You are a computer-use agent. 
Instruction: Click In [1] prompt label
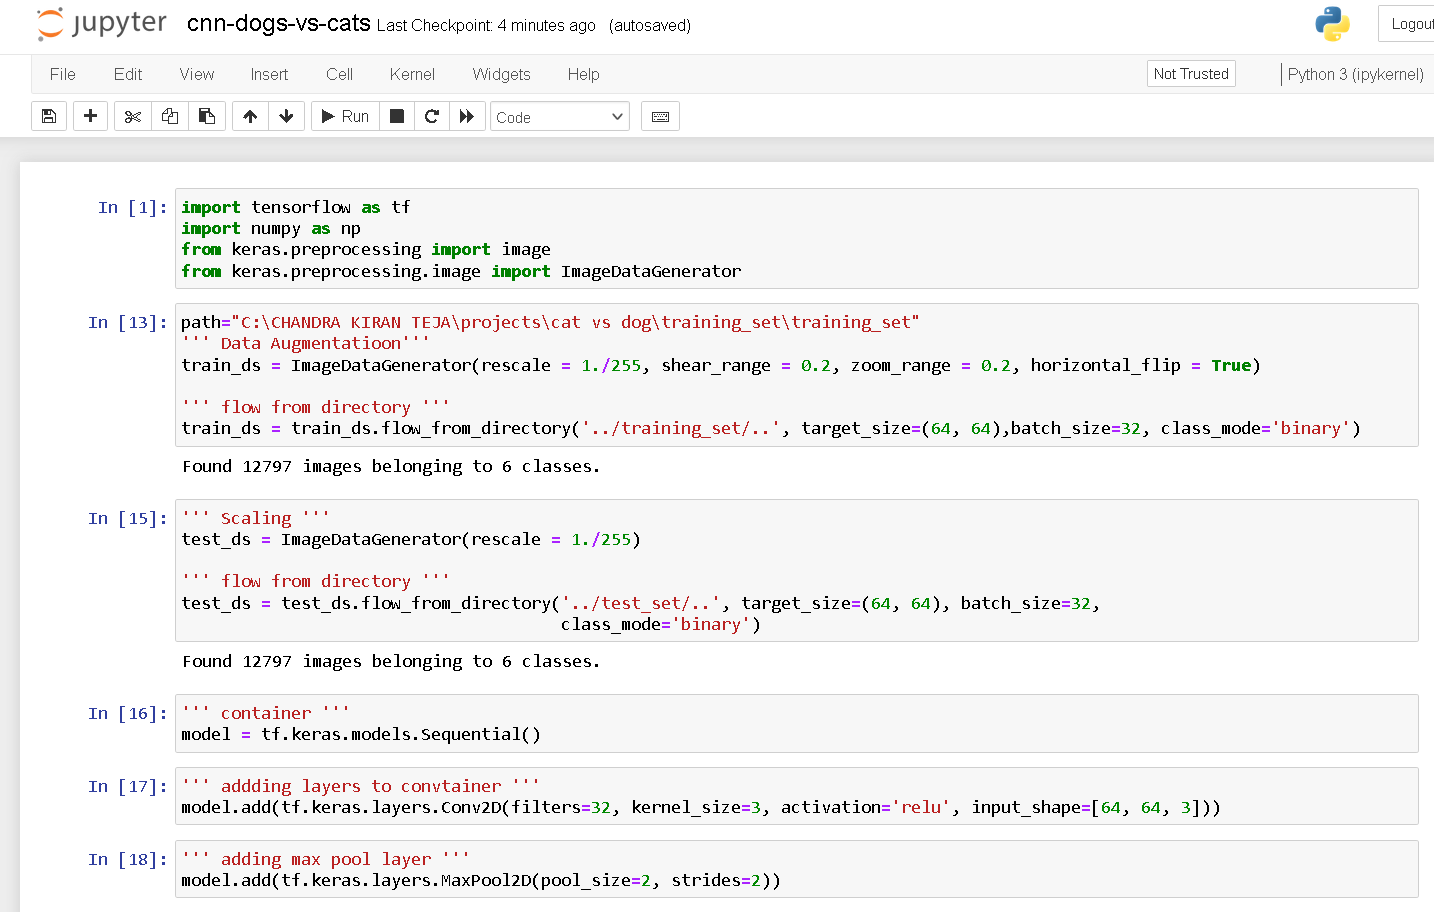[x=133, y=207]
